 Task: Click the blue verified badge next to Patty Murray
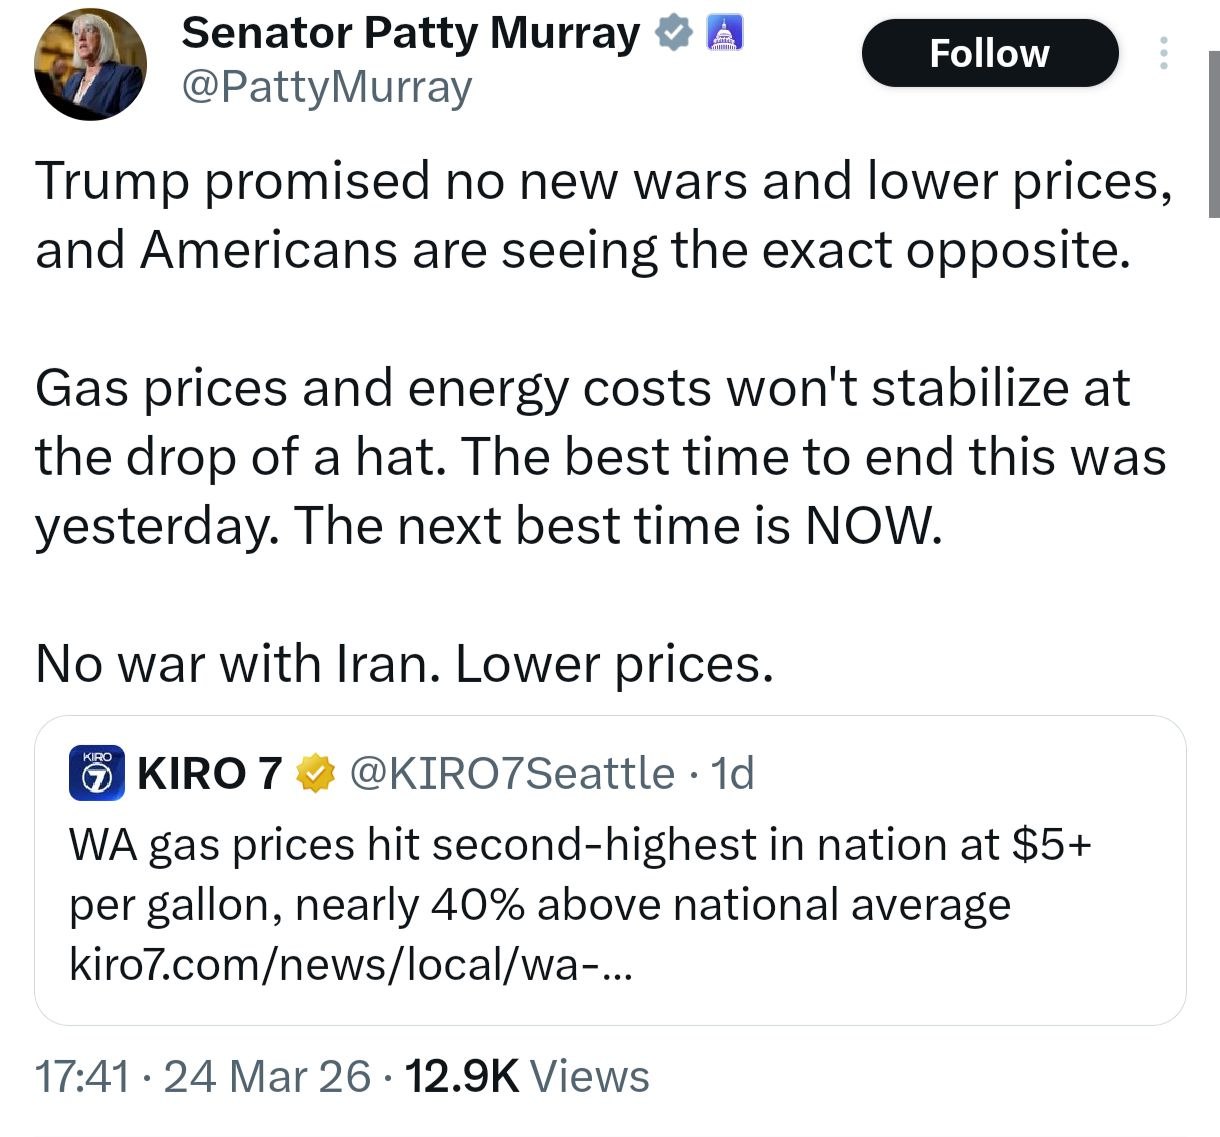(x=674, y=34)
